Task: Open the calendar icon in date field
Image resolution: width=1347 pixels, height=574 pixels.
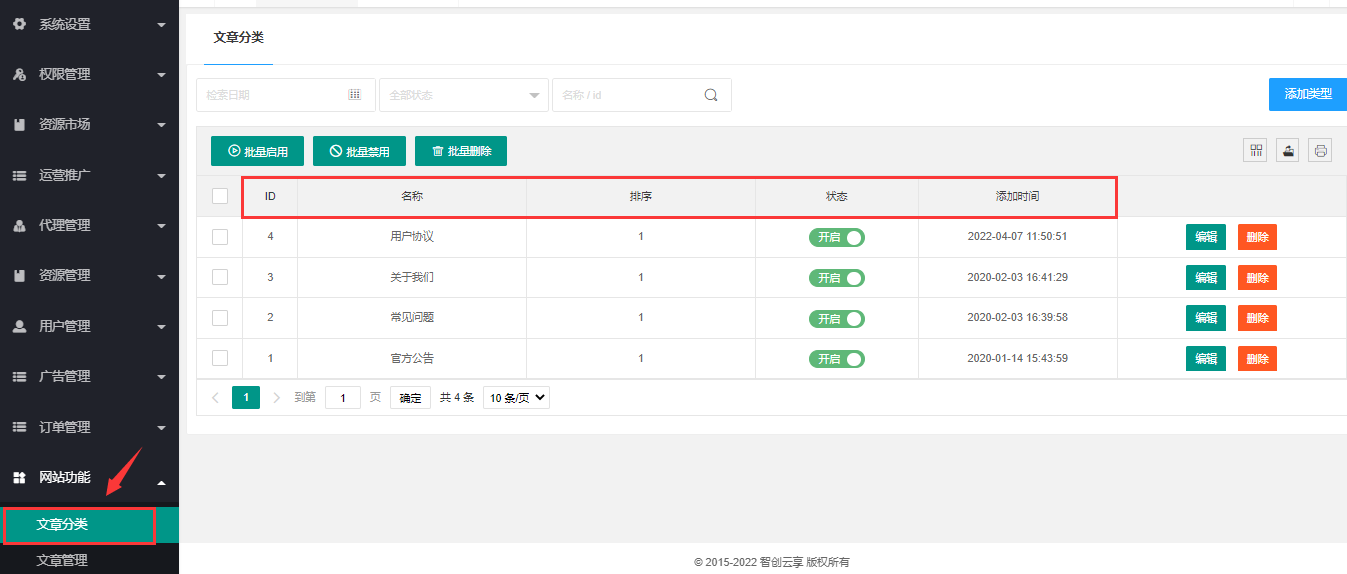Action: pyautogui.click(x=354, y=95)
